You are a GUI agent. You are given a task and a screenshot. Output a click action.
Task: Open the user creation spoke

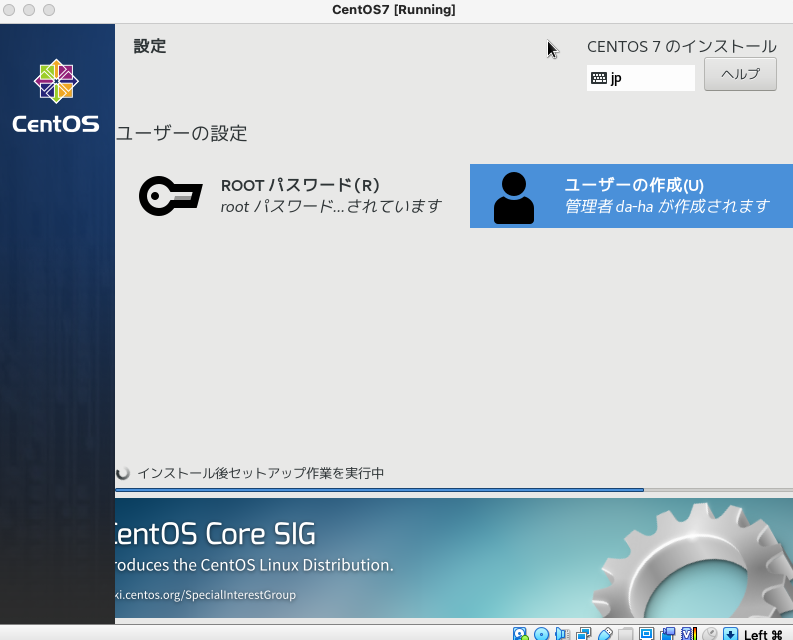coord(631,196)
